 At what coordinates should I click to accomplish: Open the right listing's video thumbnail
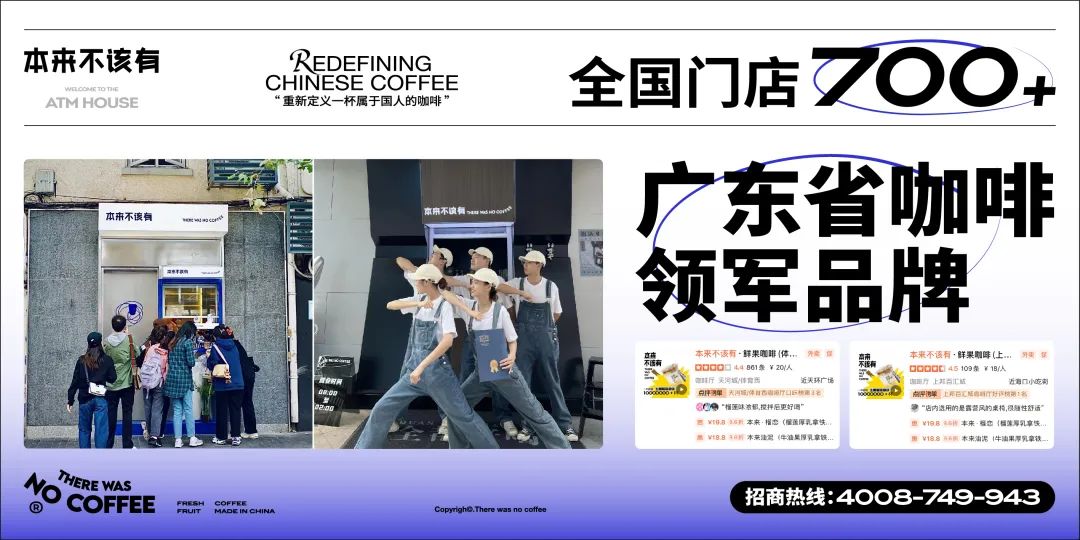881,376
